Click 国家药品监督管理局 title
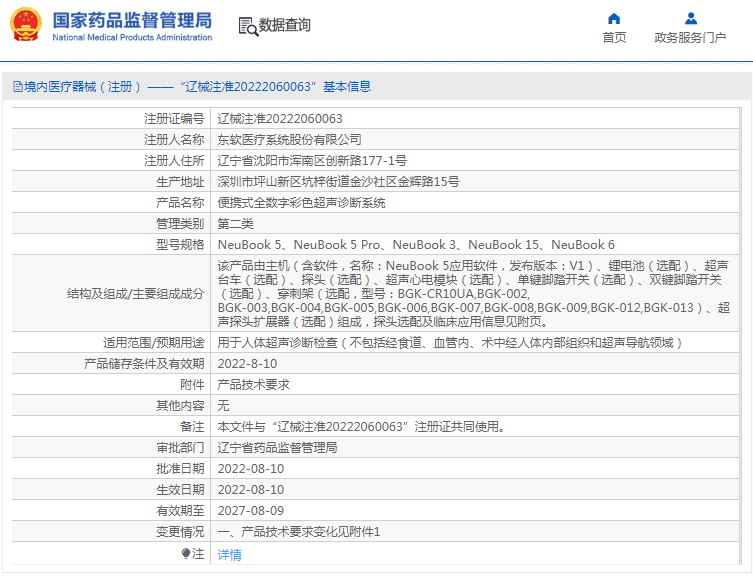Image resolution: width=753 pixels, height=578 pixels. [x=132, y=20]
